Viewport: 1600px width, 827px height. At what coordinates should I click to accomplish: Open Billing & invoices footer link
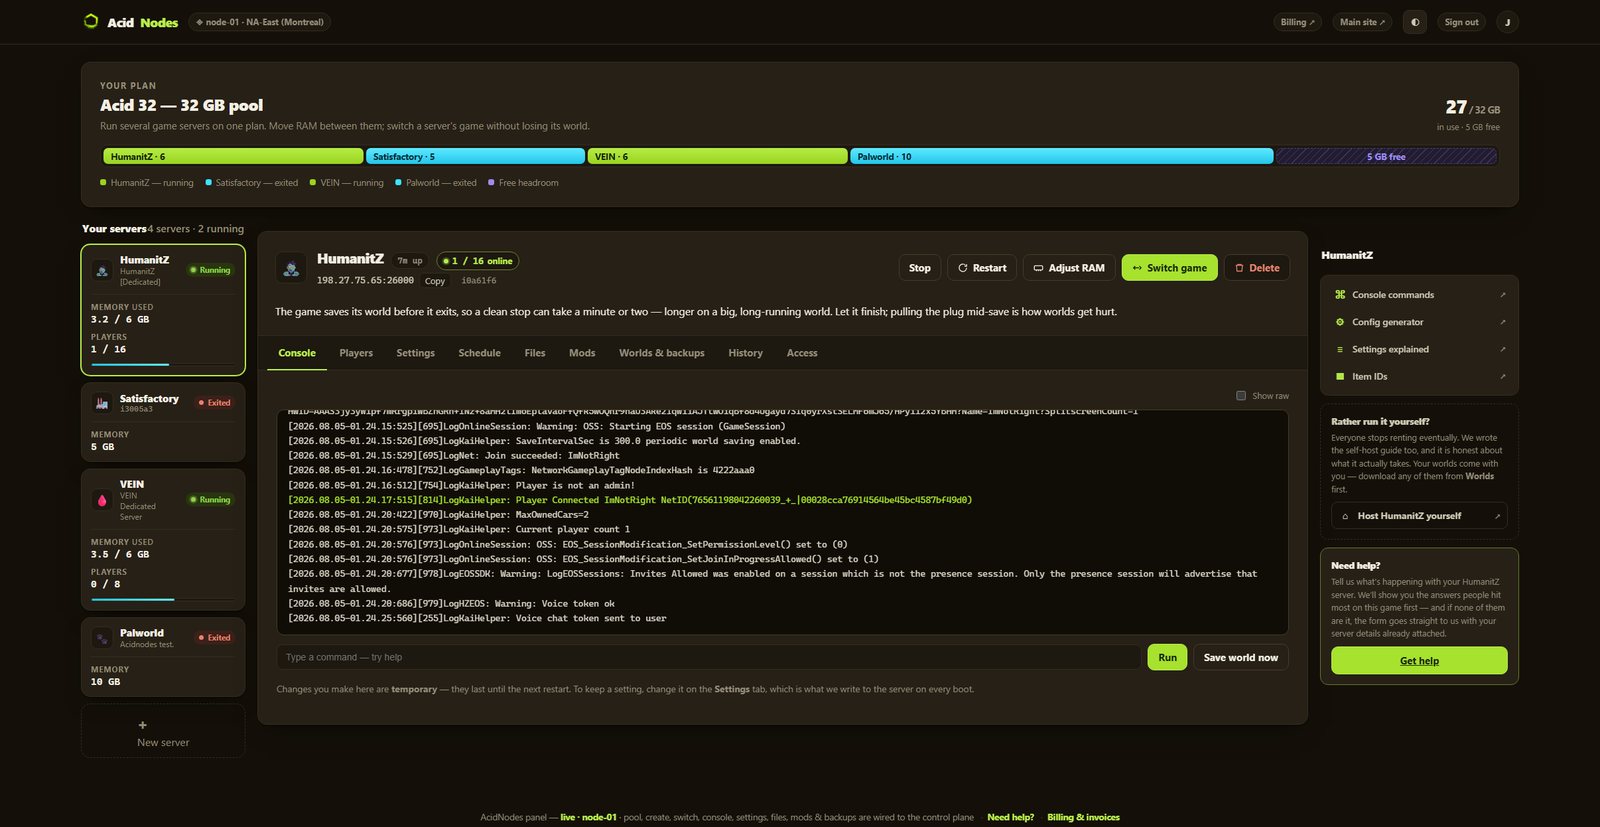tap(1083, 817)
